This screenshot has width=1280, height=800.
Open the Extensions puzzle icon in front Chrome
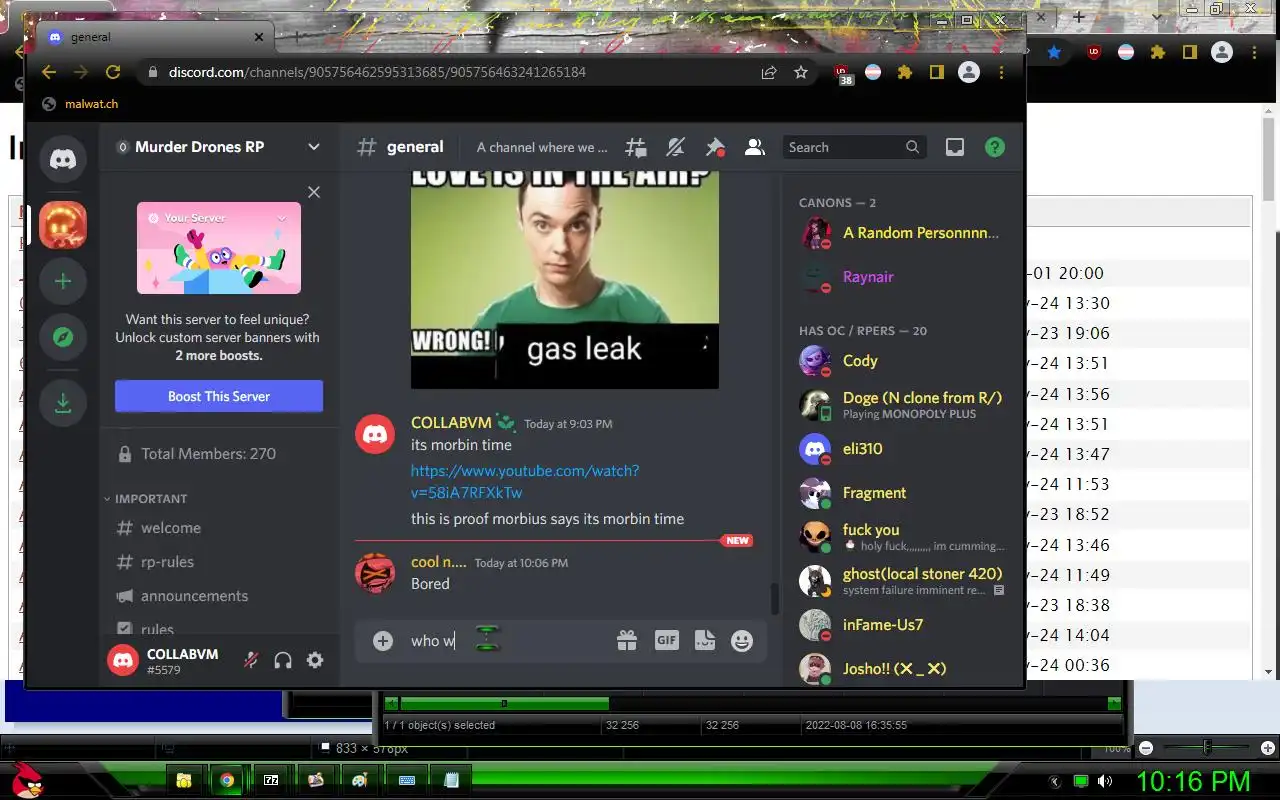[x=905, y=72]
